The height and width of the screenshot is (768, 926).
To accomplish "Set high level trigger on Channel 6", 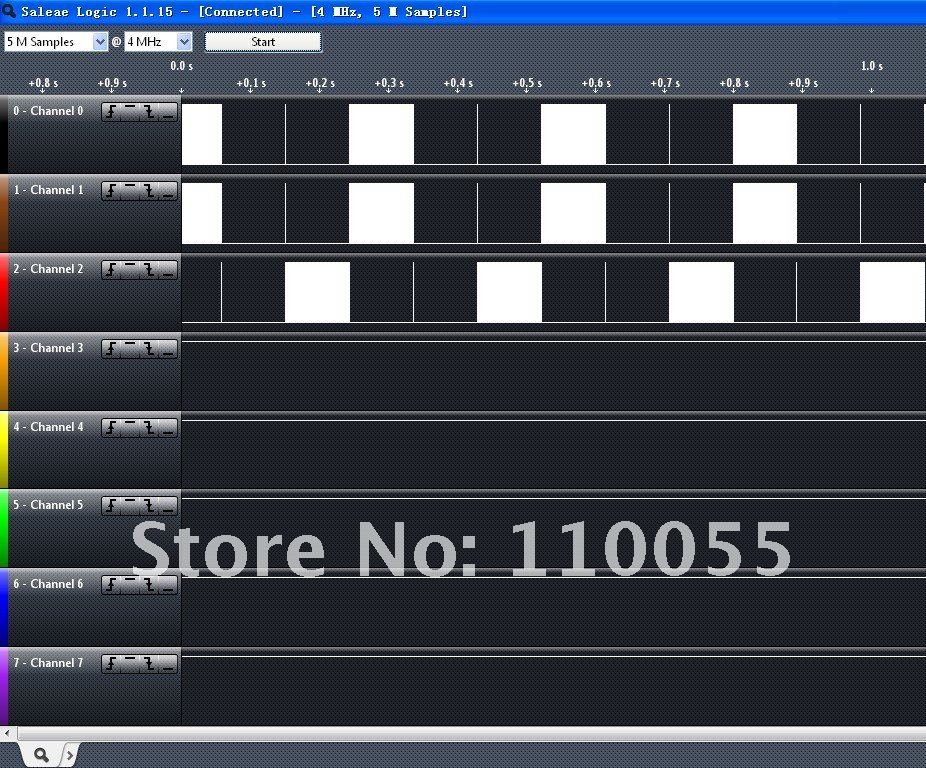I will [x=130, y=585].
